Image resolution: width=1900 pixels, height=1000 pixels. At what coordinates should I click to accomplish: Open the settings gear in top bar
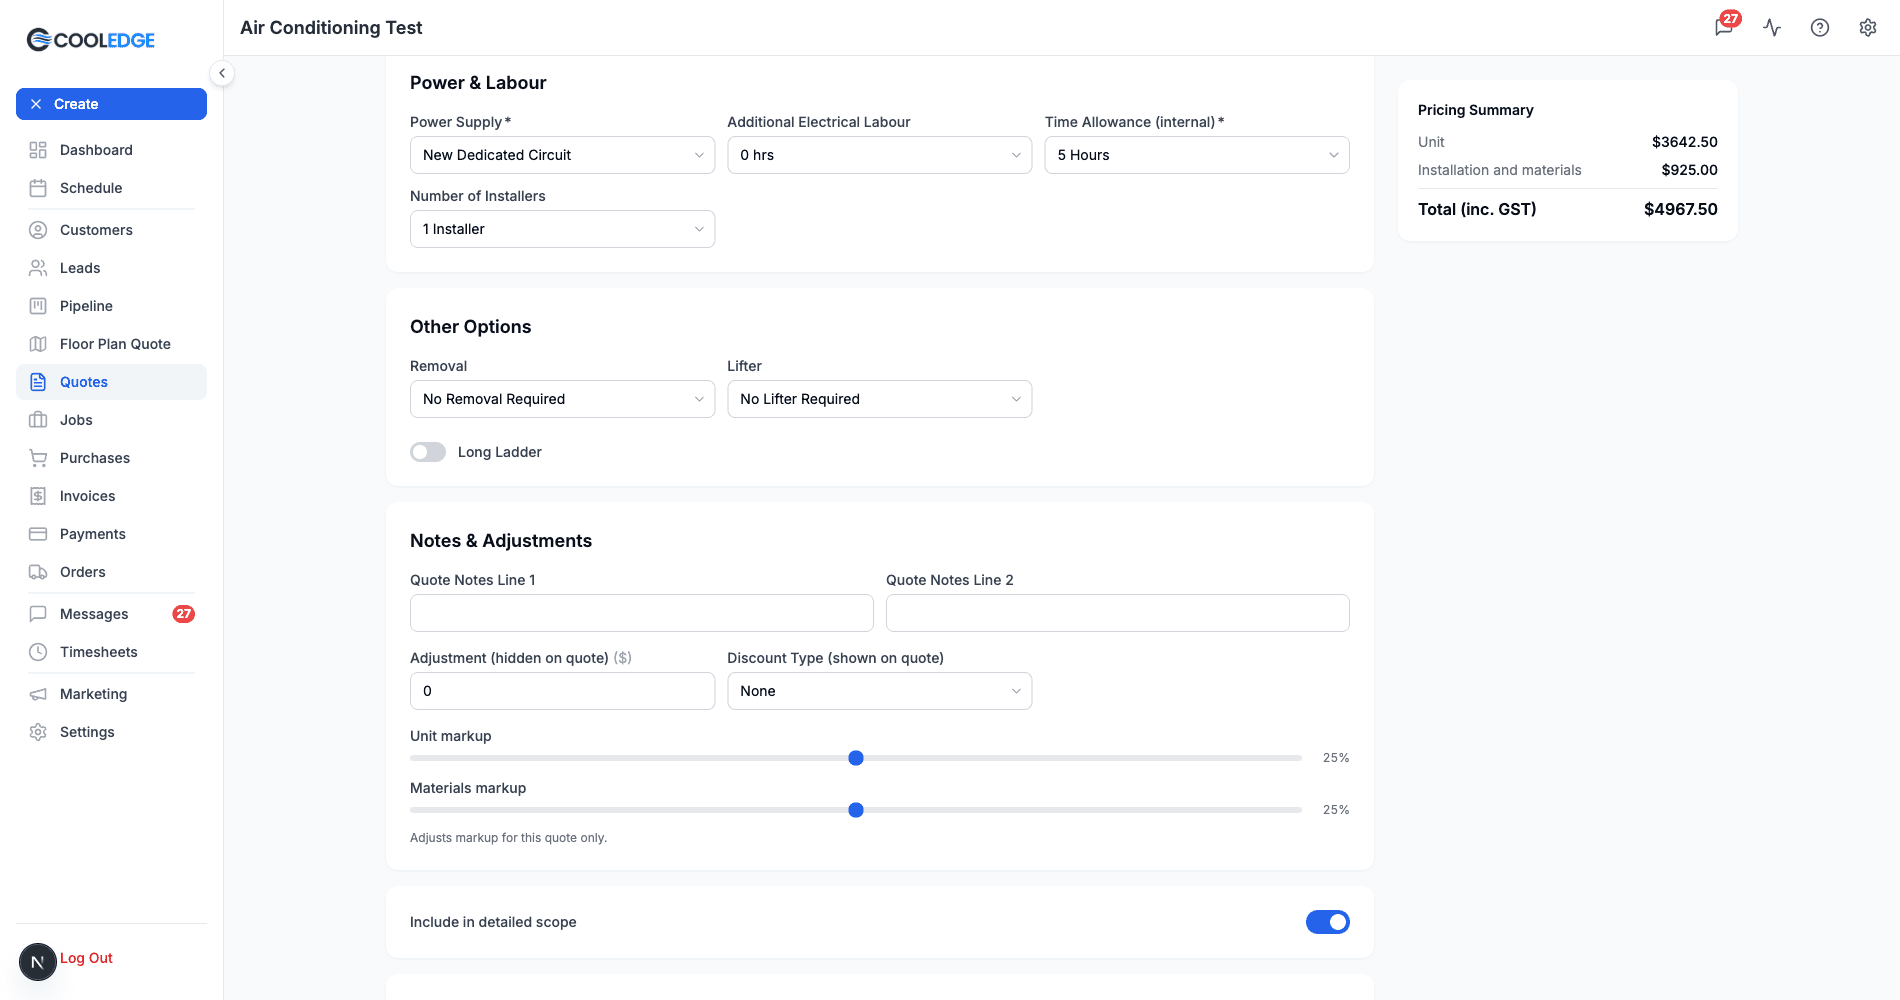1868,27
